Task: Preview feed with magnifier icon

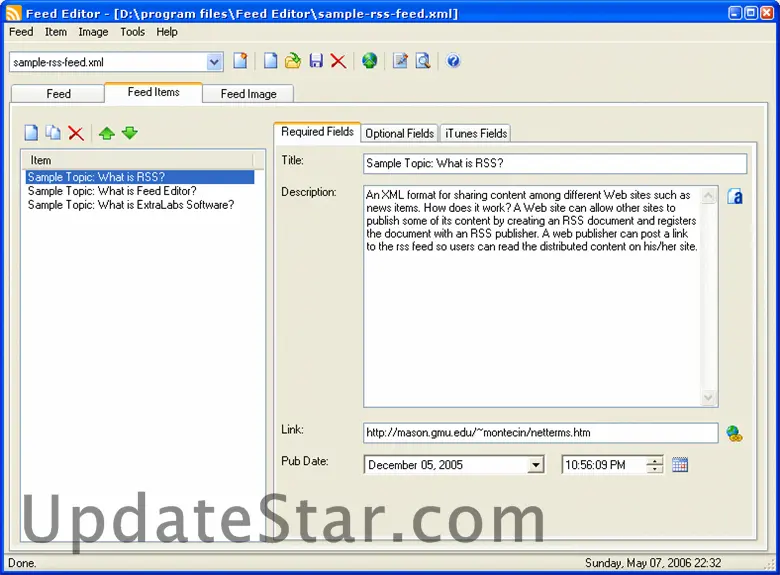Action: coord(423,61)
